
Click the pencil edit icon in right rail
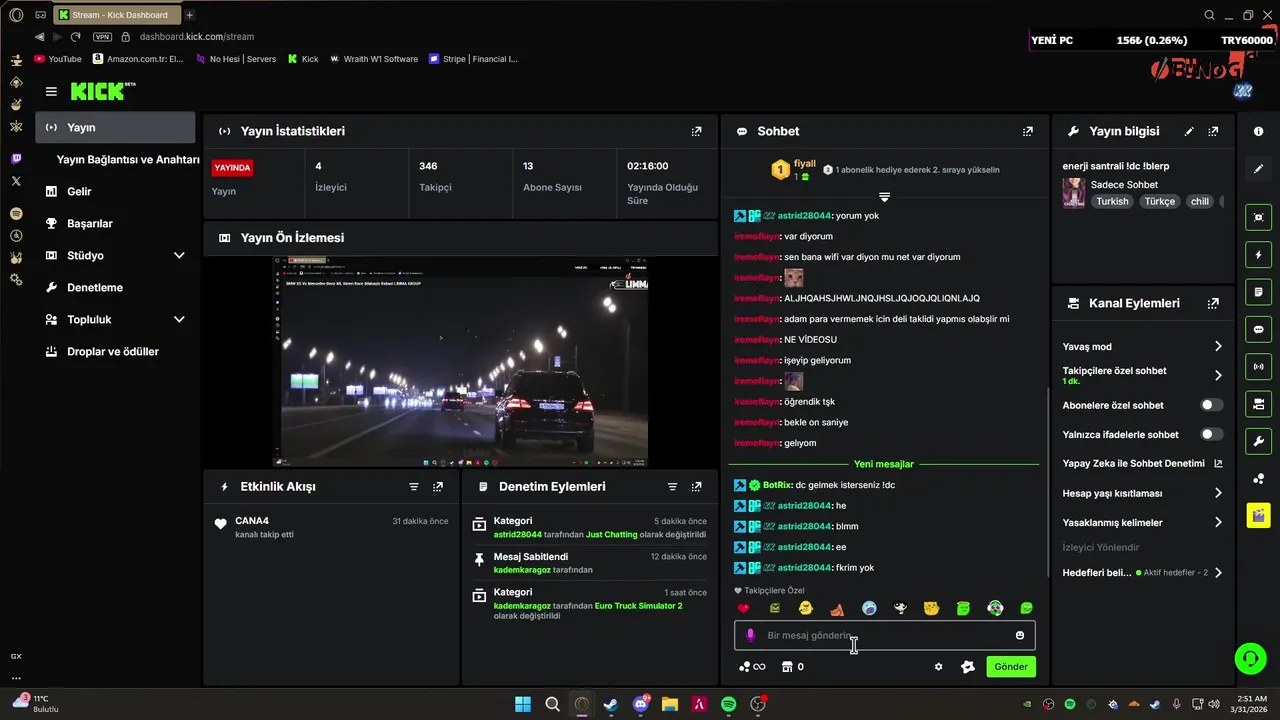1258,169
